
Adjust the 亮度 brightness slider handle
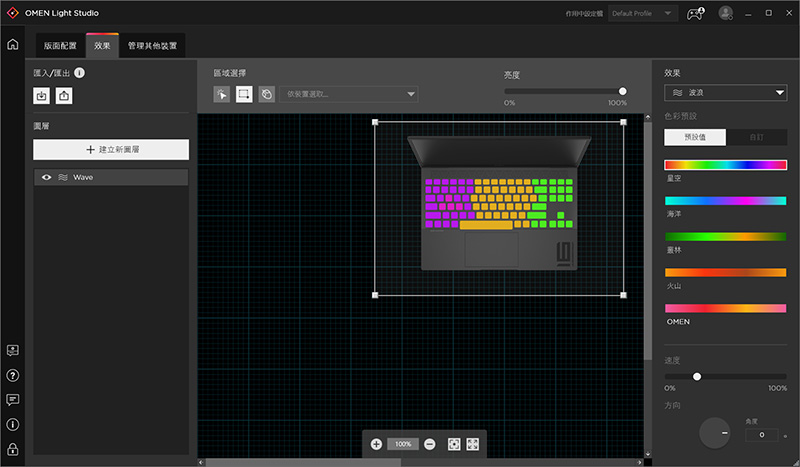click(622, 91)
